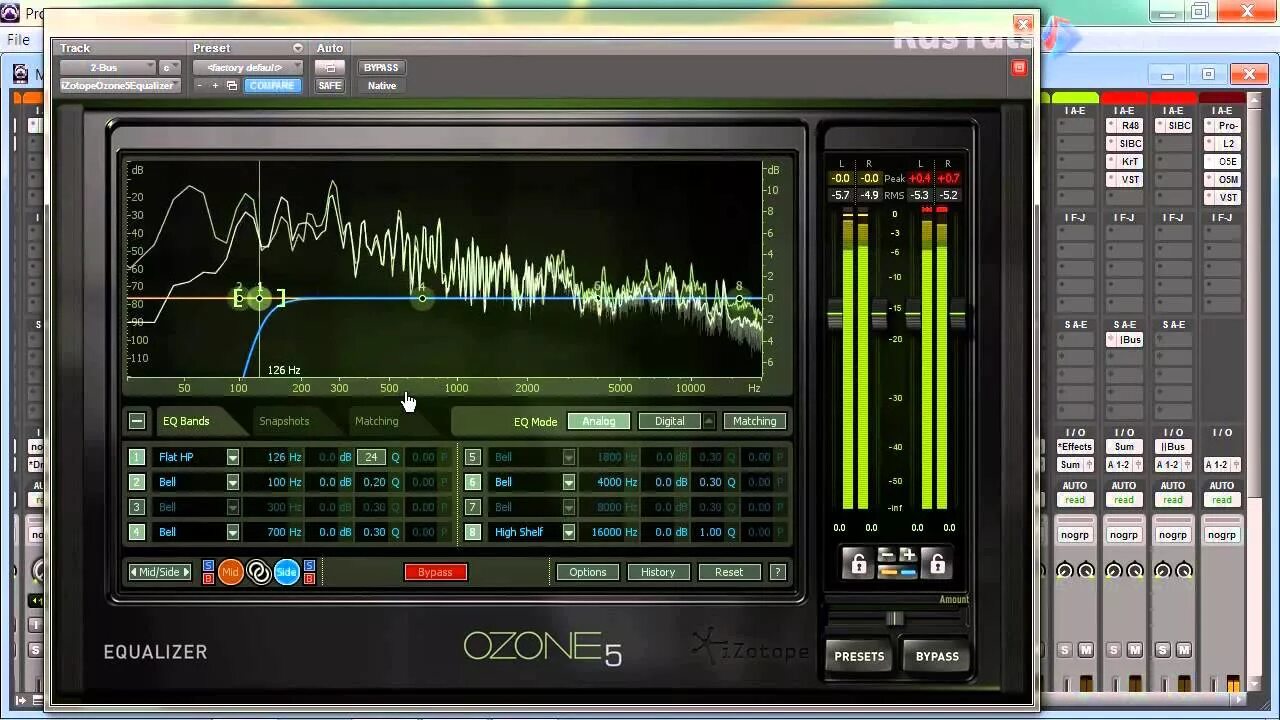Switch to the Snapshots tab
The image size is (1280, 720).
284,421
